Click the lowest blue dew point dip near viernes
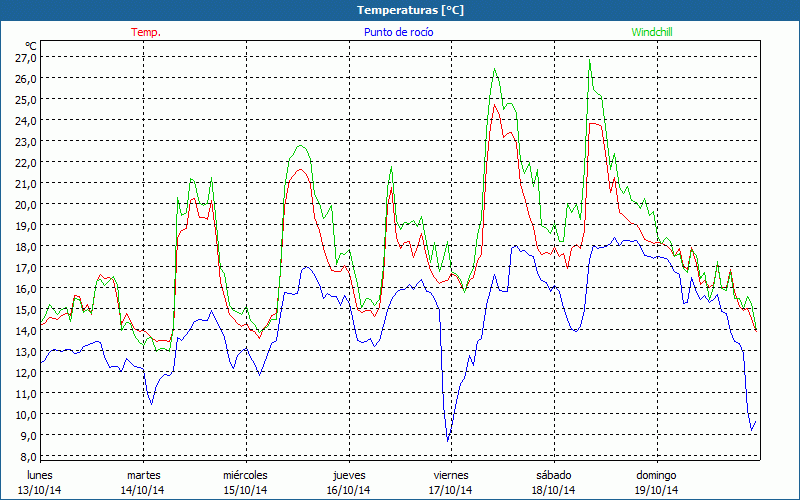This screenshot has height=500, width=800. pos(448,440)
